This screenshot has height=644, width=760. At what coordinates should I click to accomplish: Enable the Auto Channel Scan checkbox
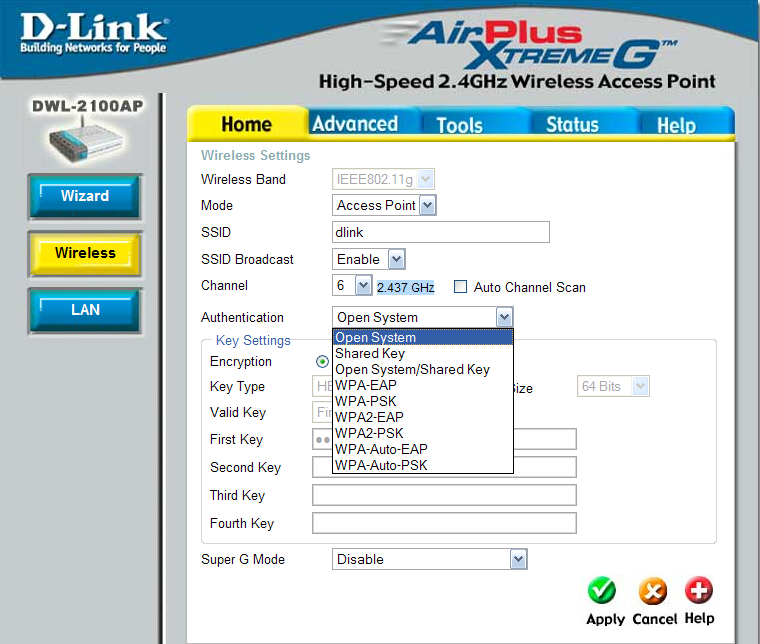460,287
